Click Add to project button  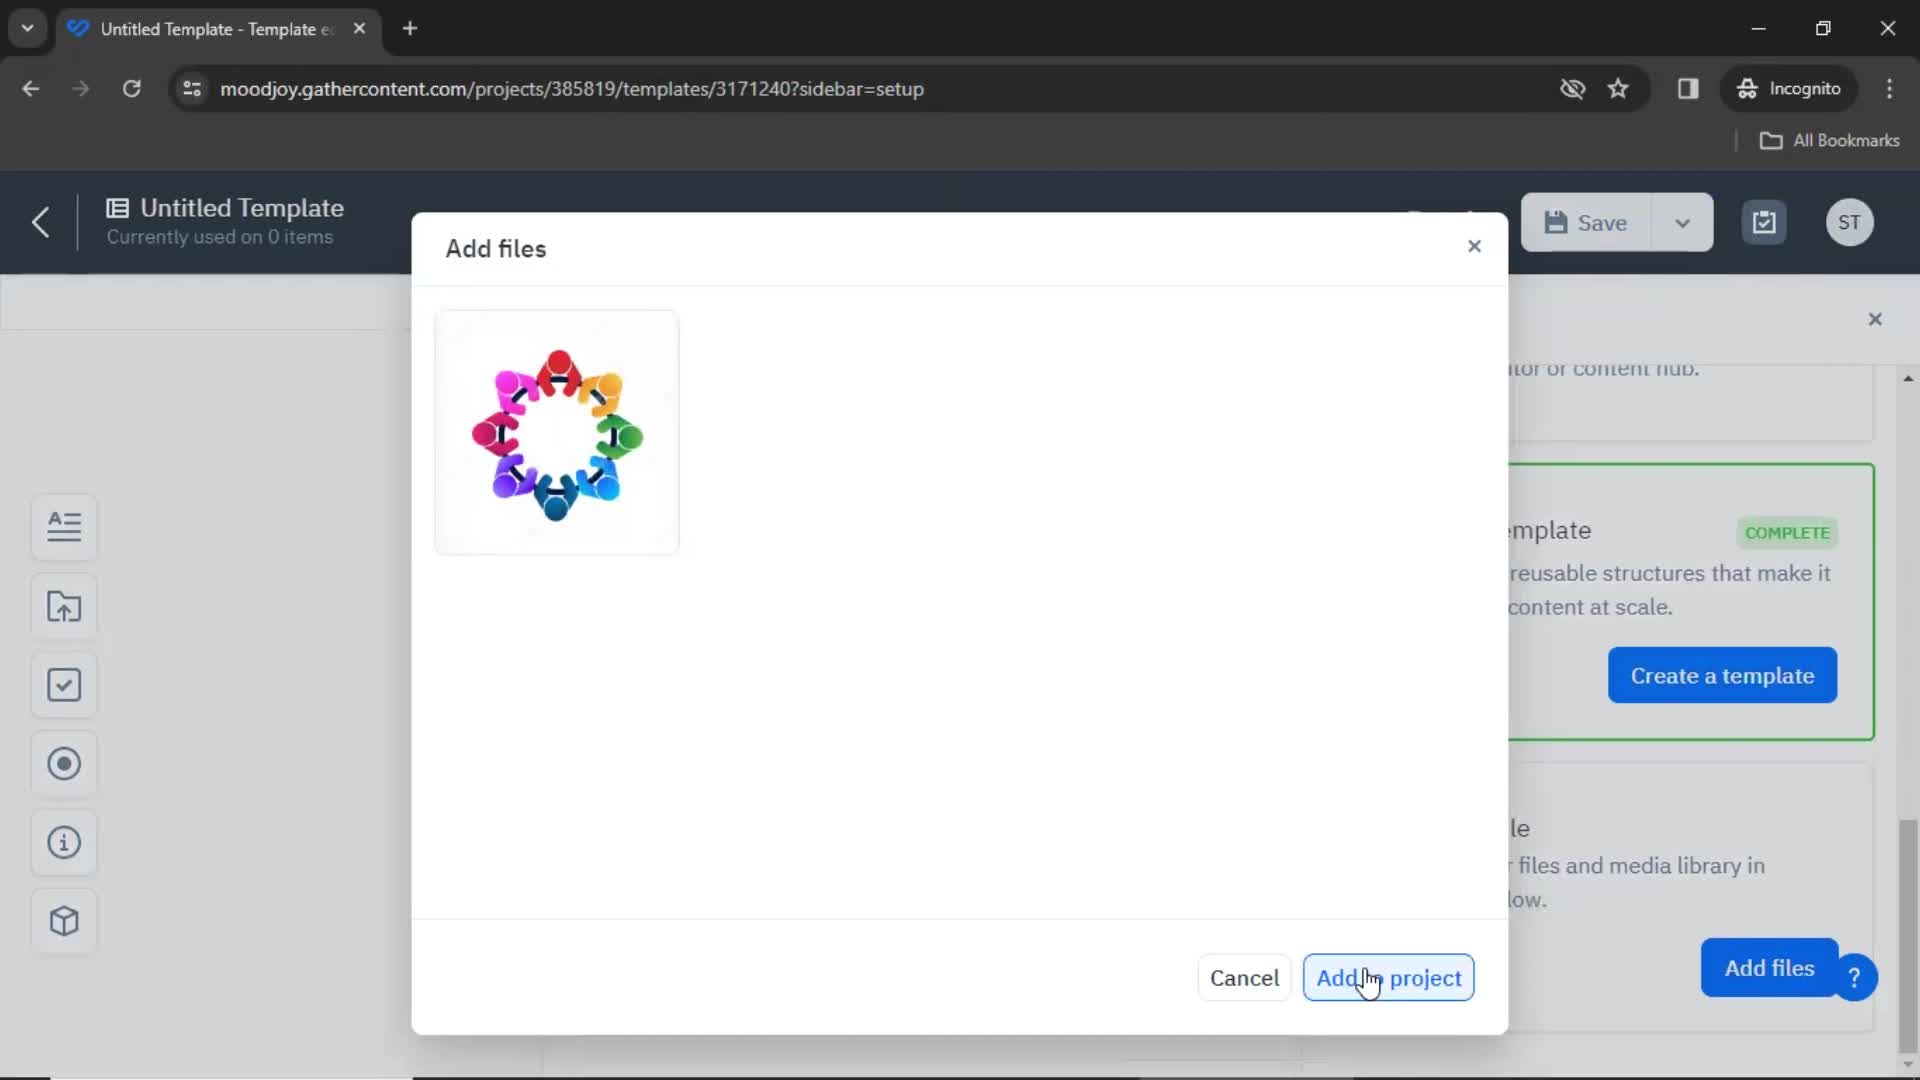1389,977
